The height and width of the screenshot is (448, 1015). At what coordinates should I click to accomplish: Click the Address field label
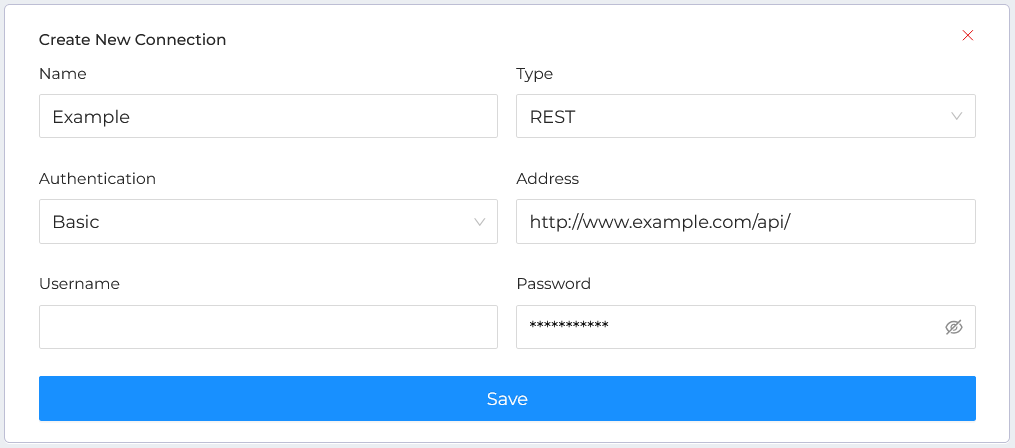click(x=547, y=179)
